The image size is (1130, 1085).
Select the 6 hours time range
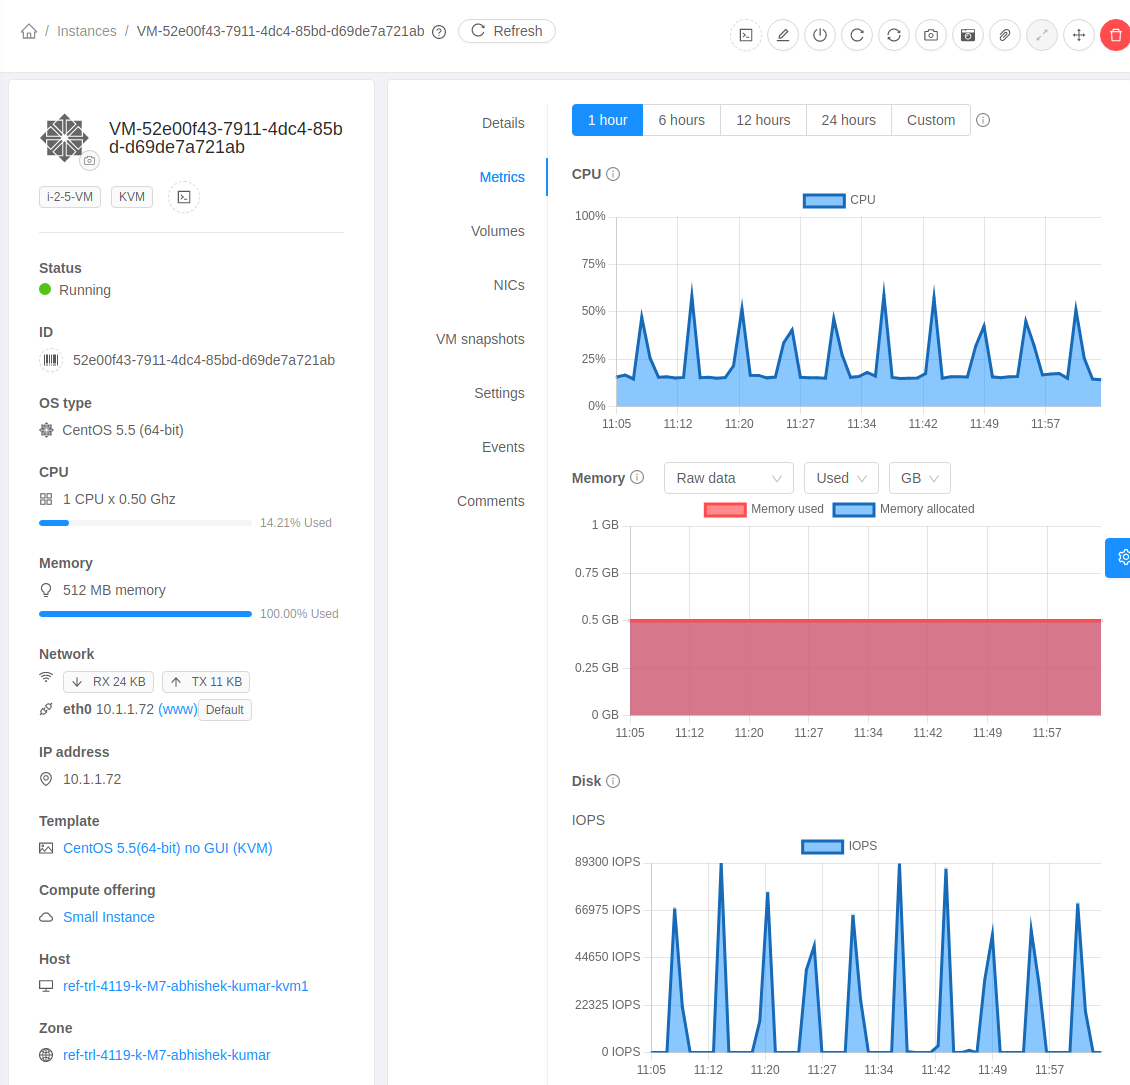click(x=681, y=120)
